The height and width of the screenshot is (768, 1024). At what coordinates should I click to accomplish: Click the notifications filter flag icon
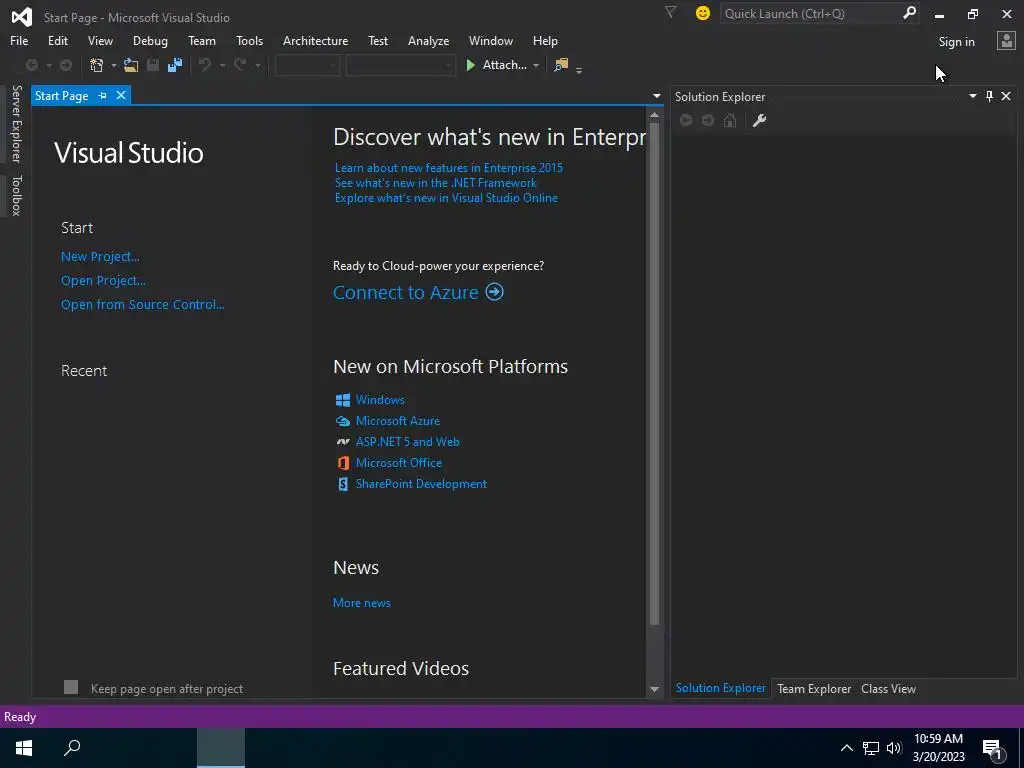tap(670, 13)
